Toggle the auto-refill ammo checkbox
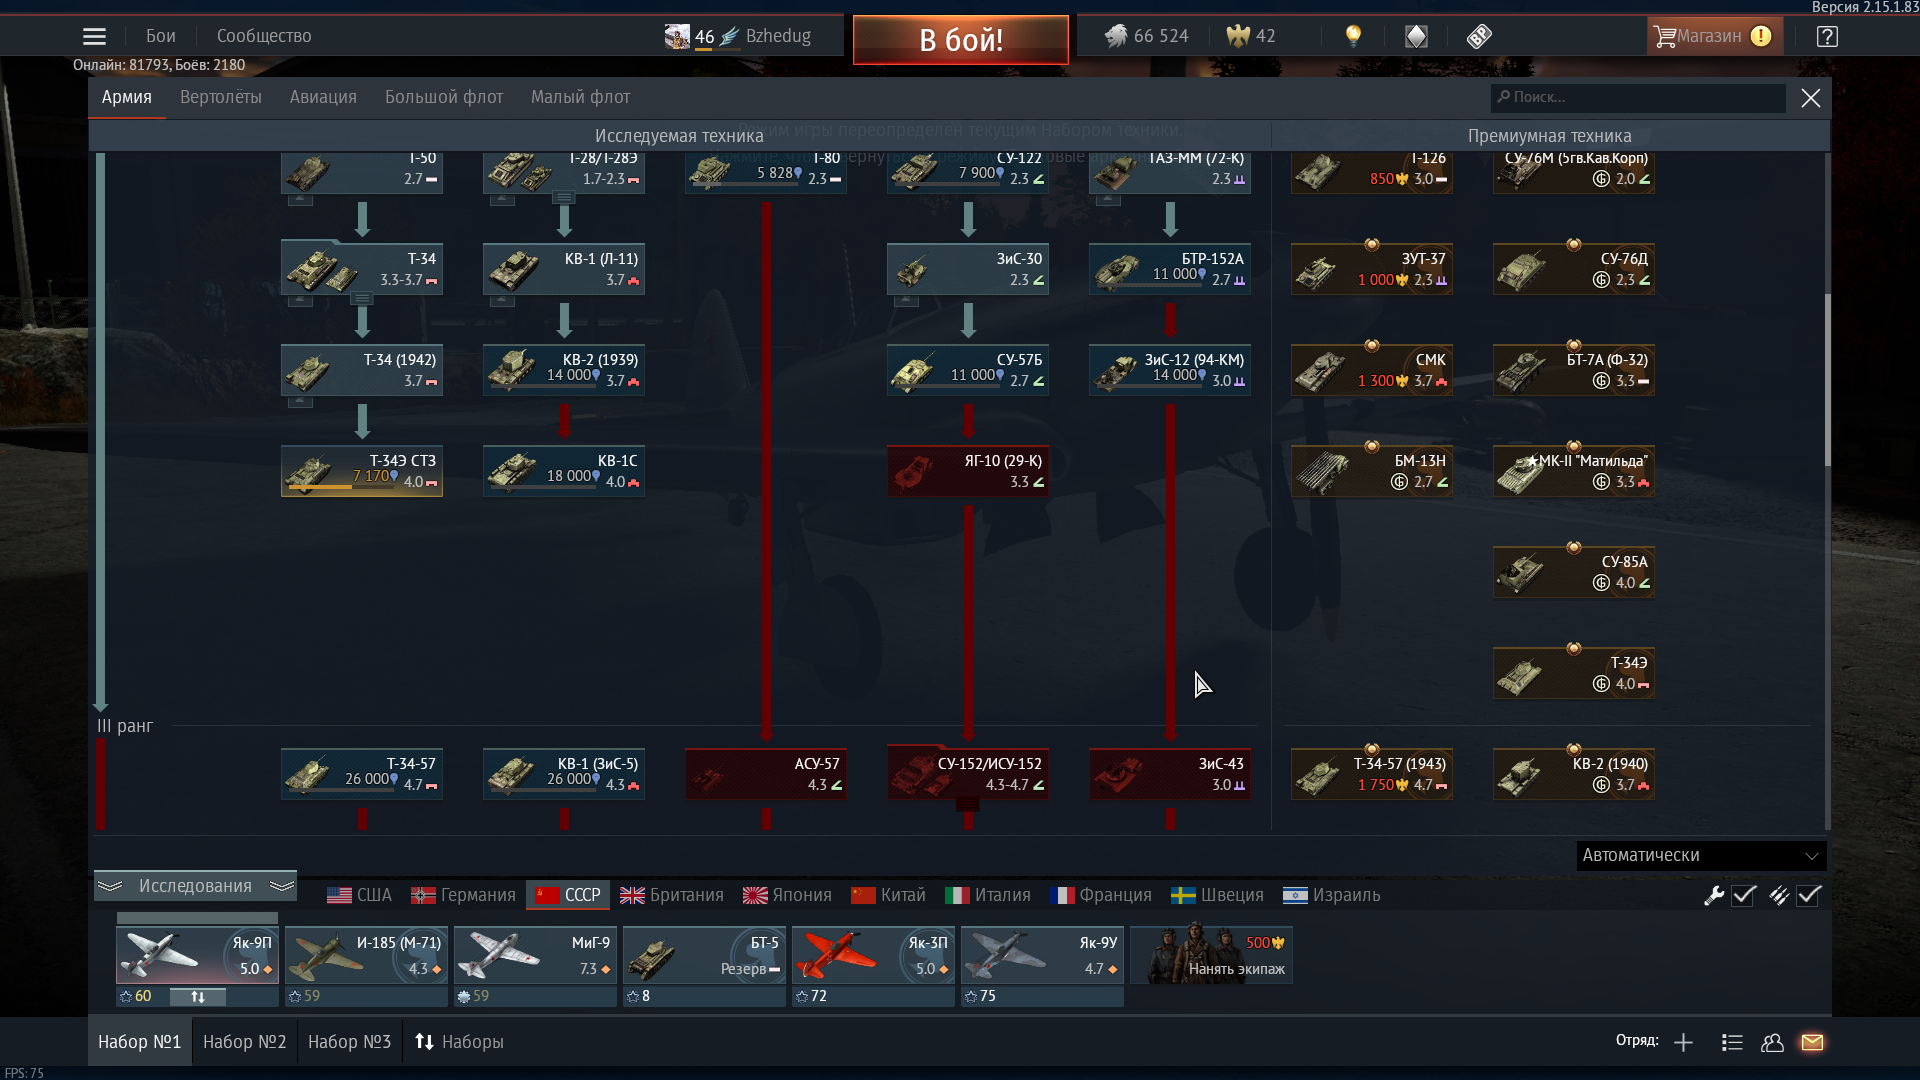The image size is (1920, 1080). click(x=1808, y=896)
